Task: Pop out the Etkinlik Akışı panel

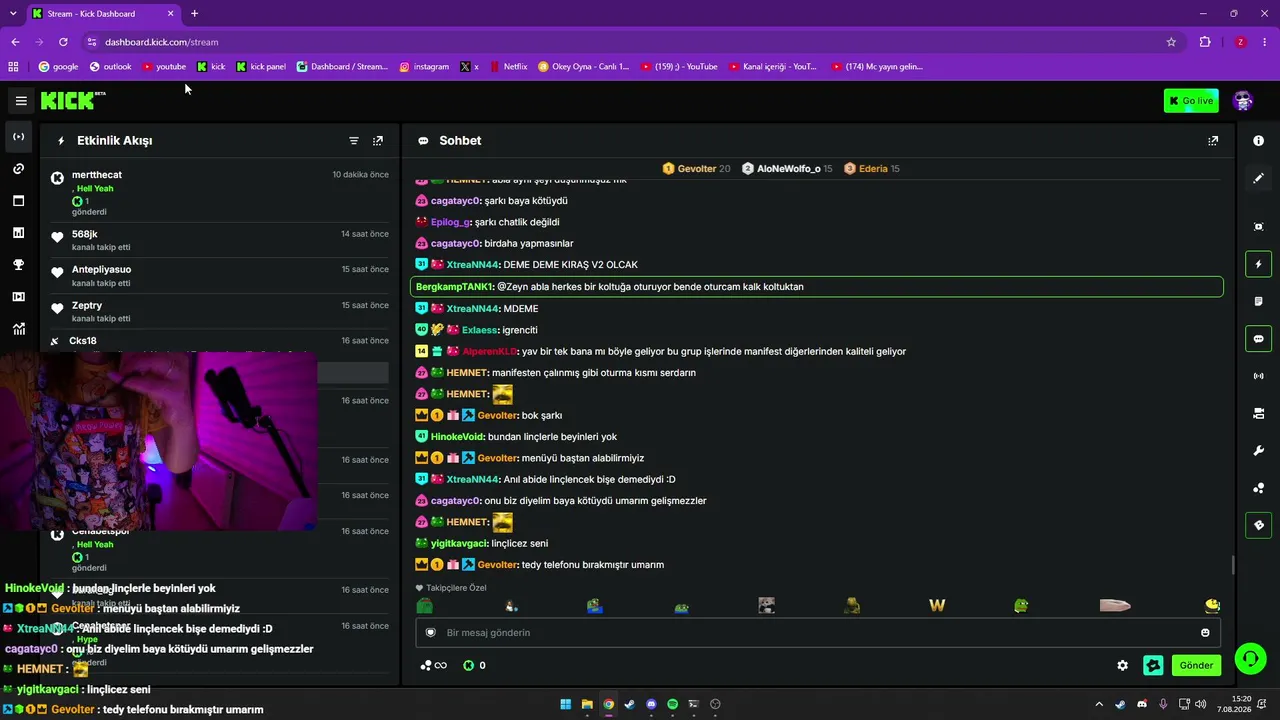Action: coord(378,141)
